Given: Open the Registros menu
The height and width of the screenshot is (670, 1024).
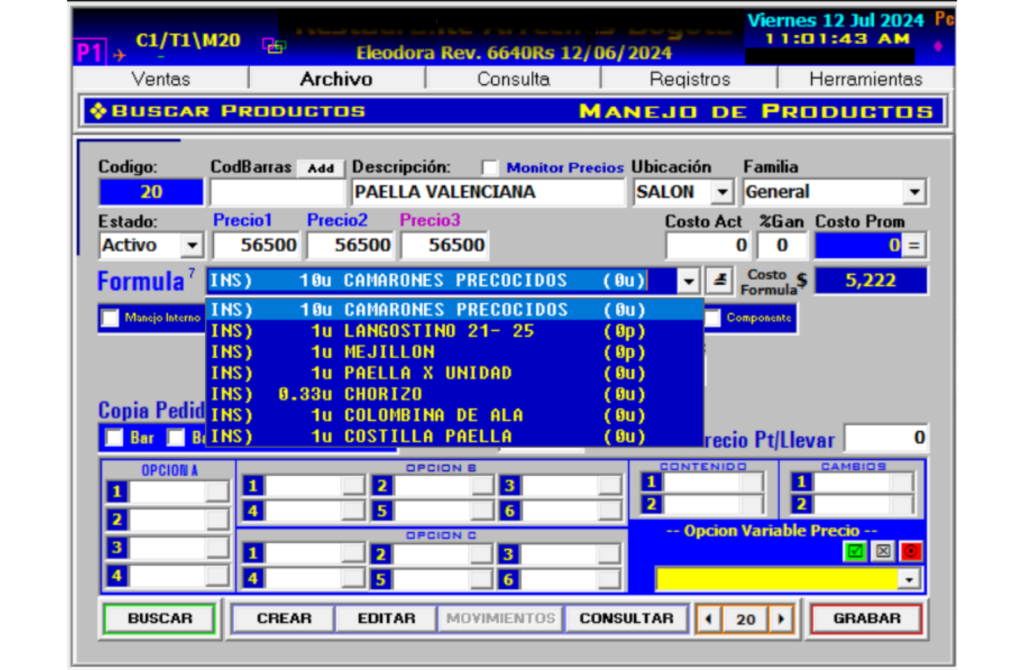Looking at the screenshot, I should tap(690, 79).
